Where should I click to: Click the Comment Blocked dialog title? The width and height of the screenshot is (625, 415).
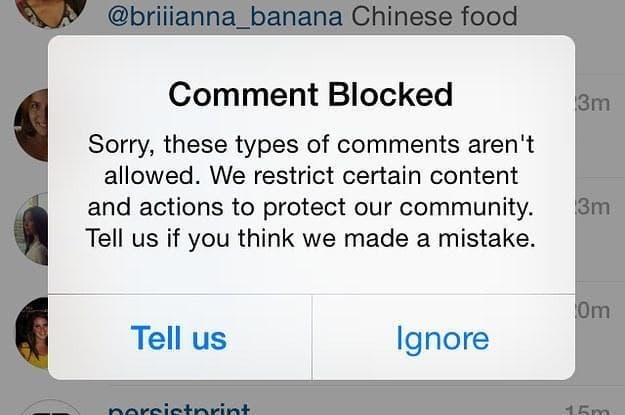tap(311, 94)
